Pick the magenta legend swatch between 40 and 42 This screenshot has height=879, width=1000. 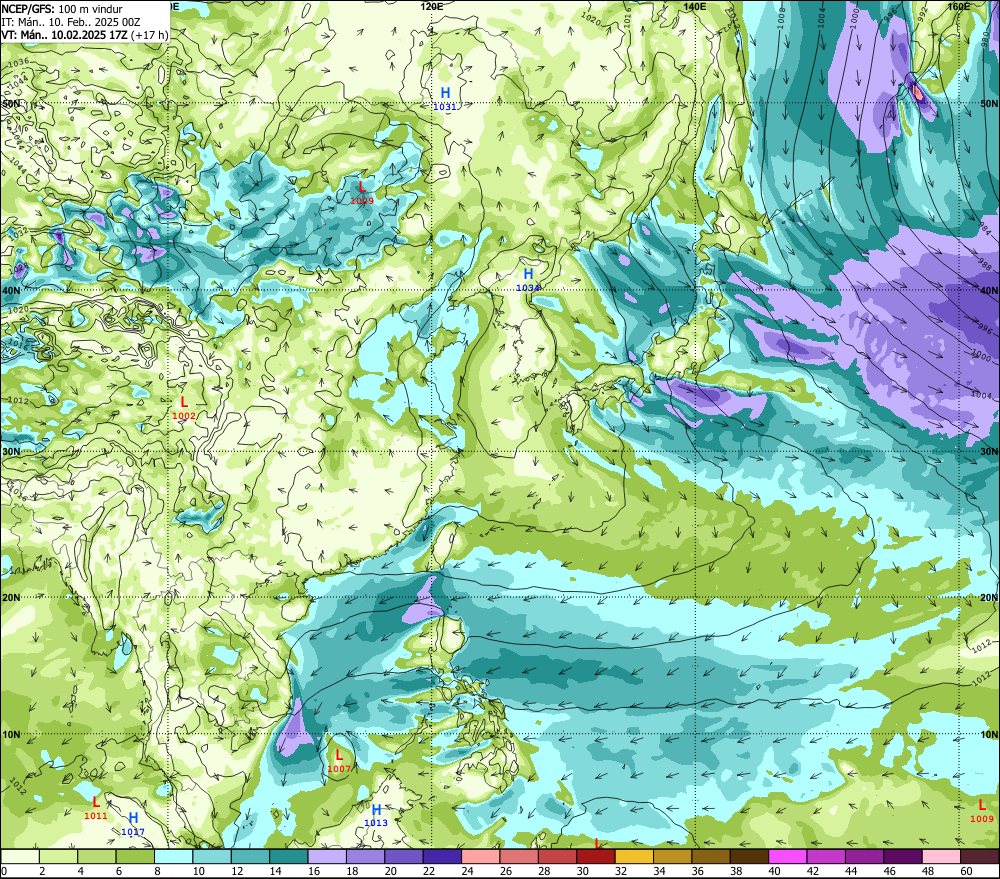click(788, 856)
